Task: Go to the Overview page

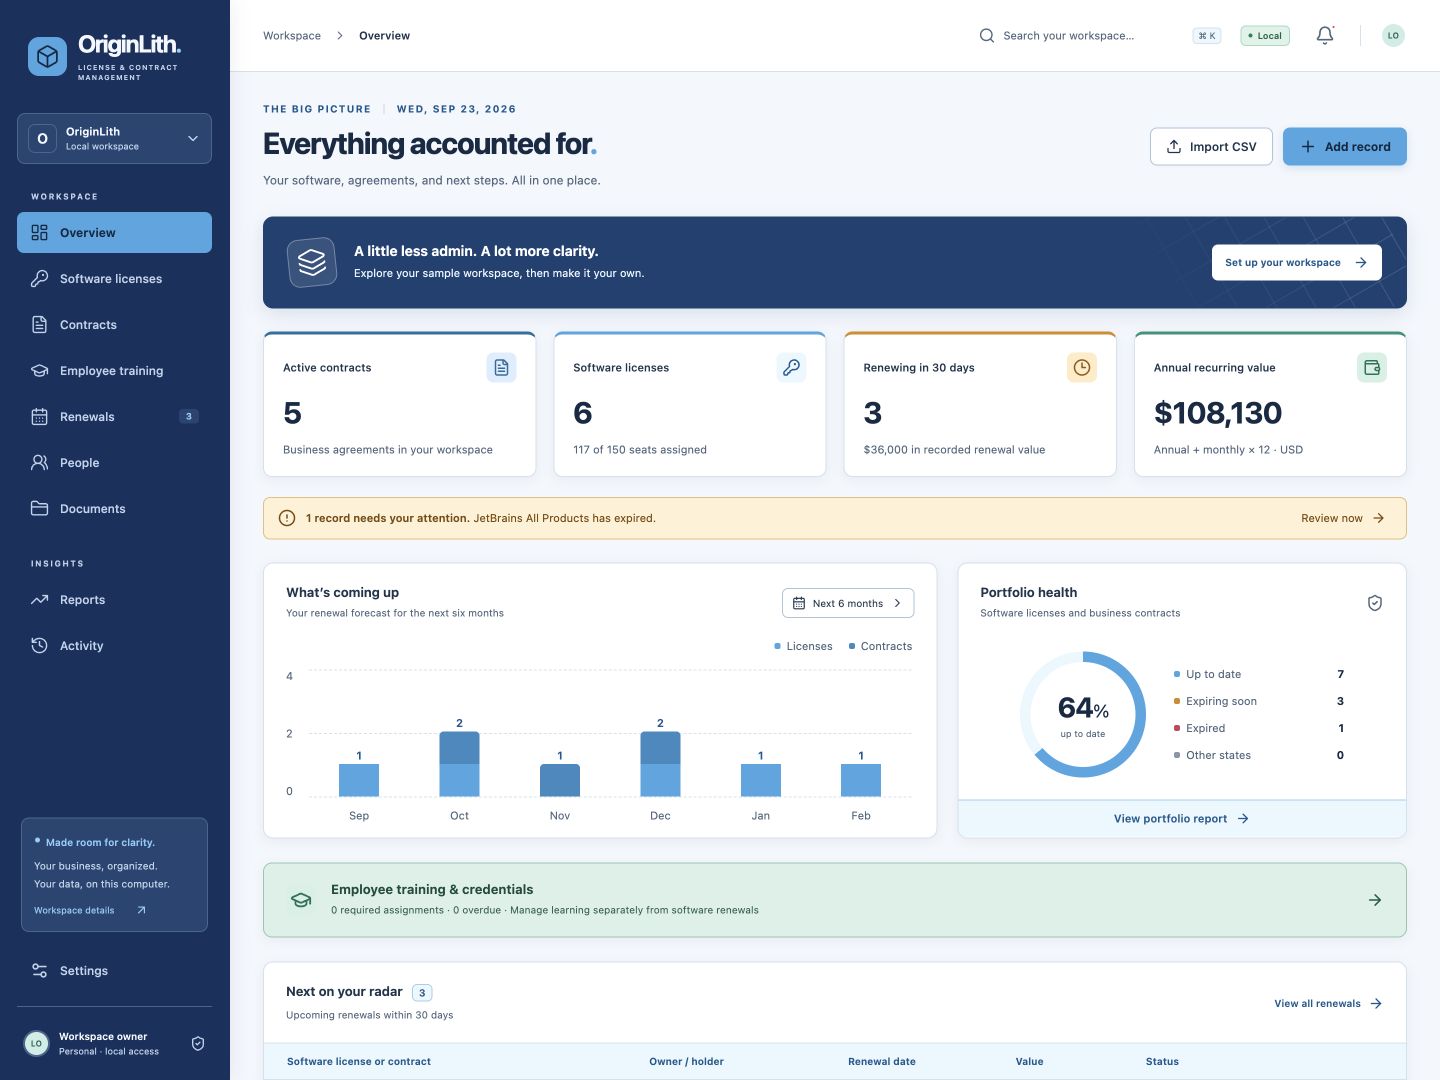Action: point(114,232)
